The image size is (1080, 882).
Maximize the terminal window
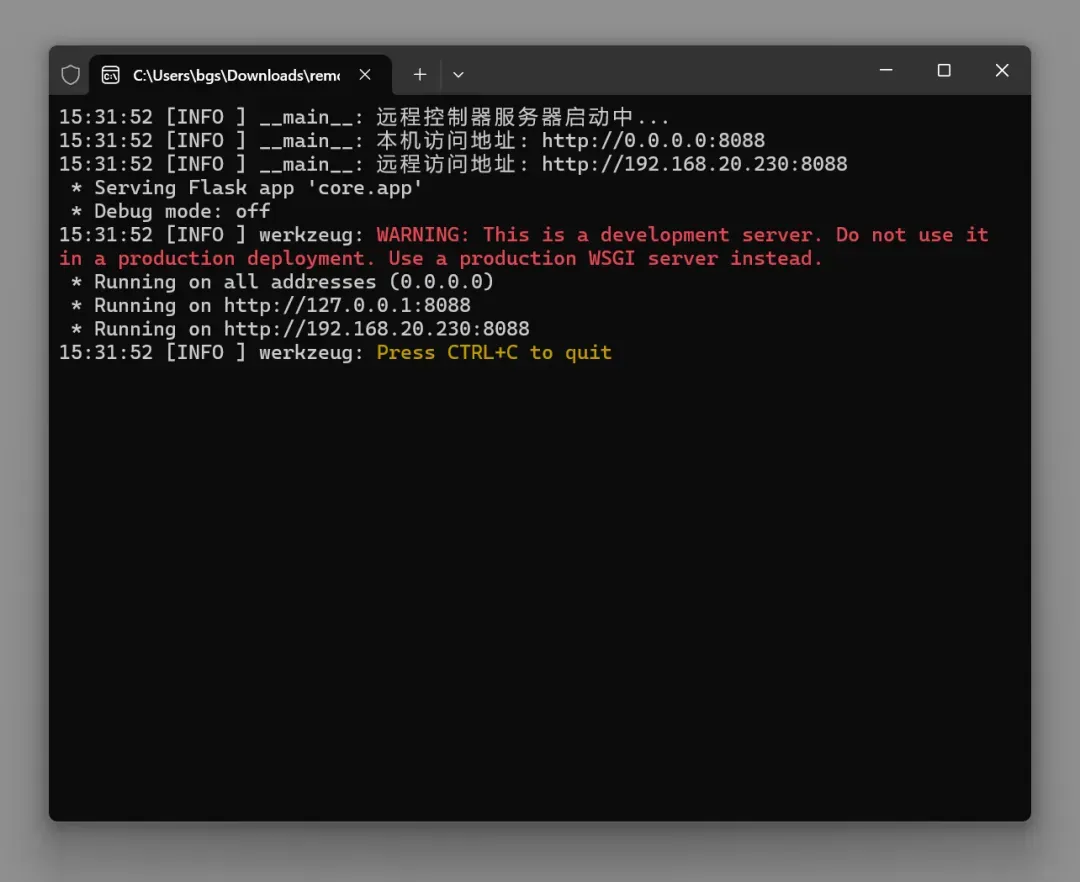coord(944,70)
